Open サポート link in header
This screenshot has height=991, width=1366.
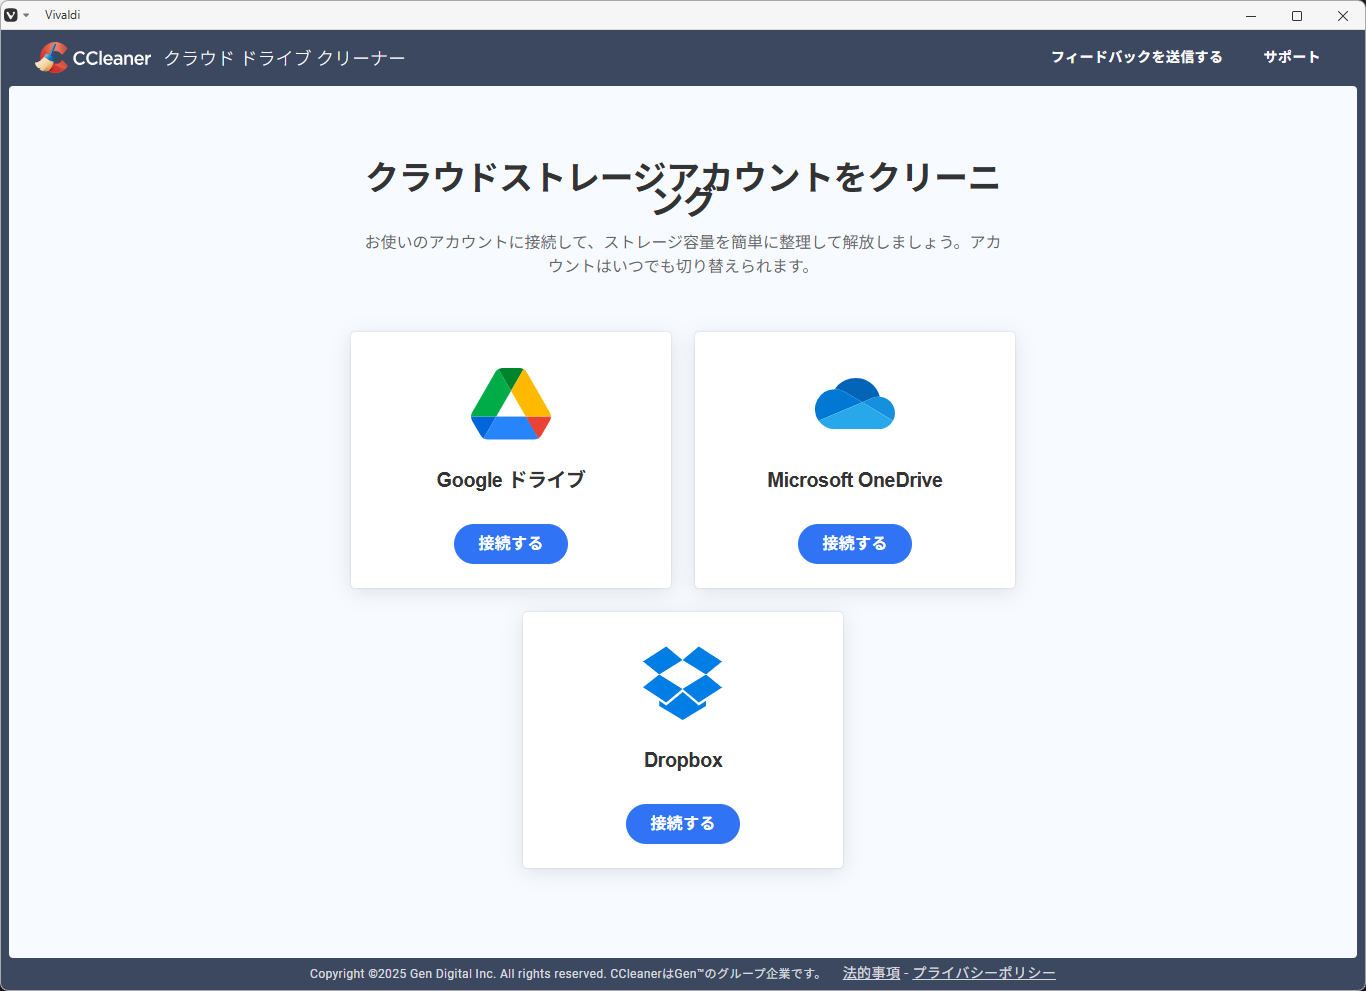point(1292,57)
